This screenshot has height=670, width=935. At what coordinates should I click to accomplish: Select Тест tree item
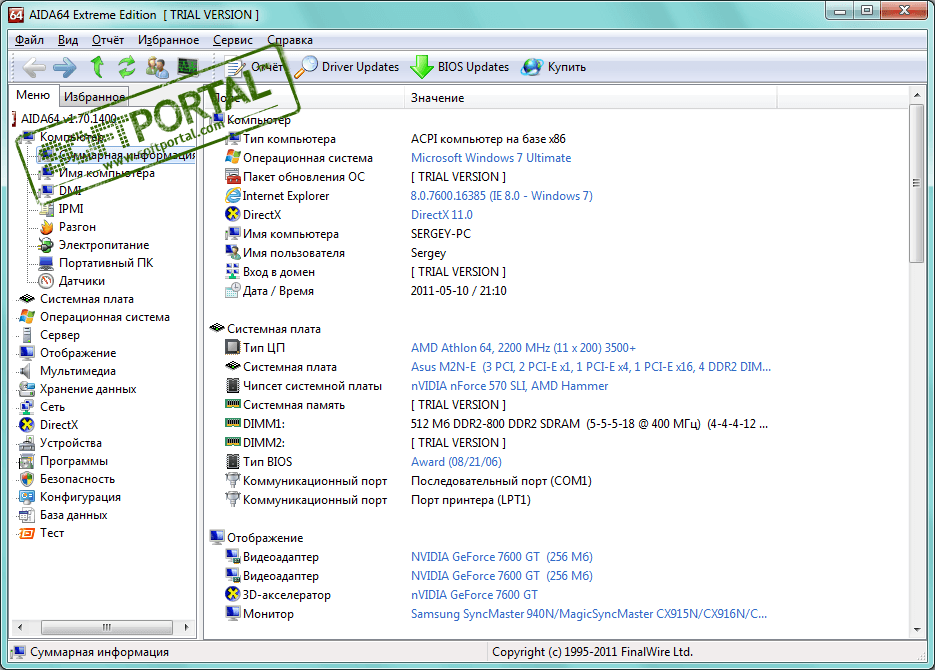point(51,533)
